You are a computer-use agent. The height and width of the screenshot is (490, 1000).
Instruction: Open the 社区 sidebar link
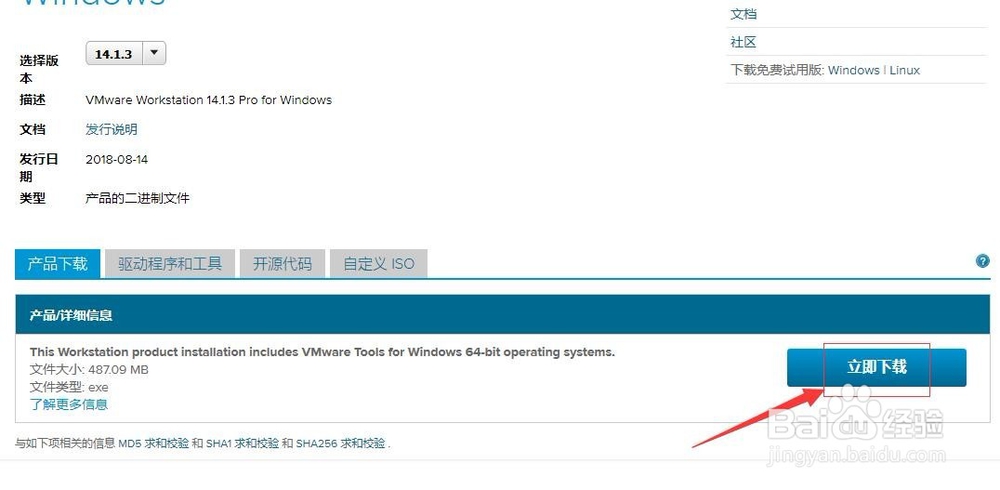(x=743, y=42)
